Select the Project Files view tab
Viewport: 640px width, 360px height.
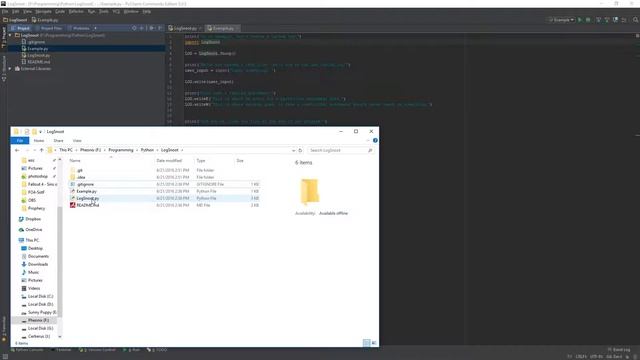[49, 28]
